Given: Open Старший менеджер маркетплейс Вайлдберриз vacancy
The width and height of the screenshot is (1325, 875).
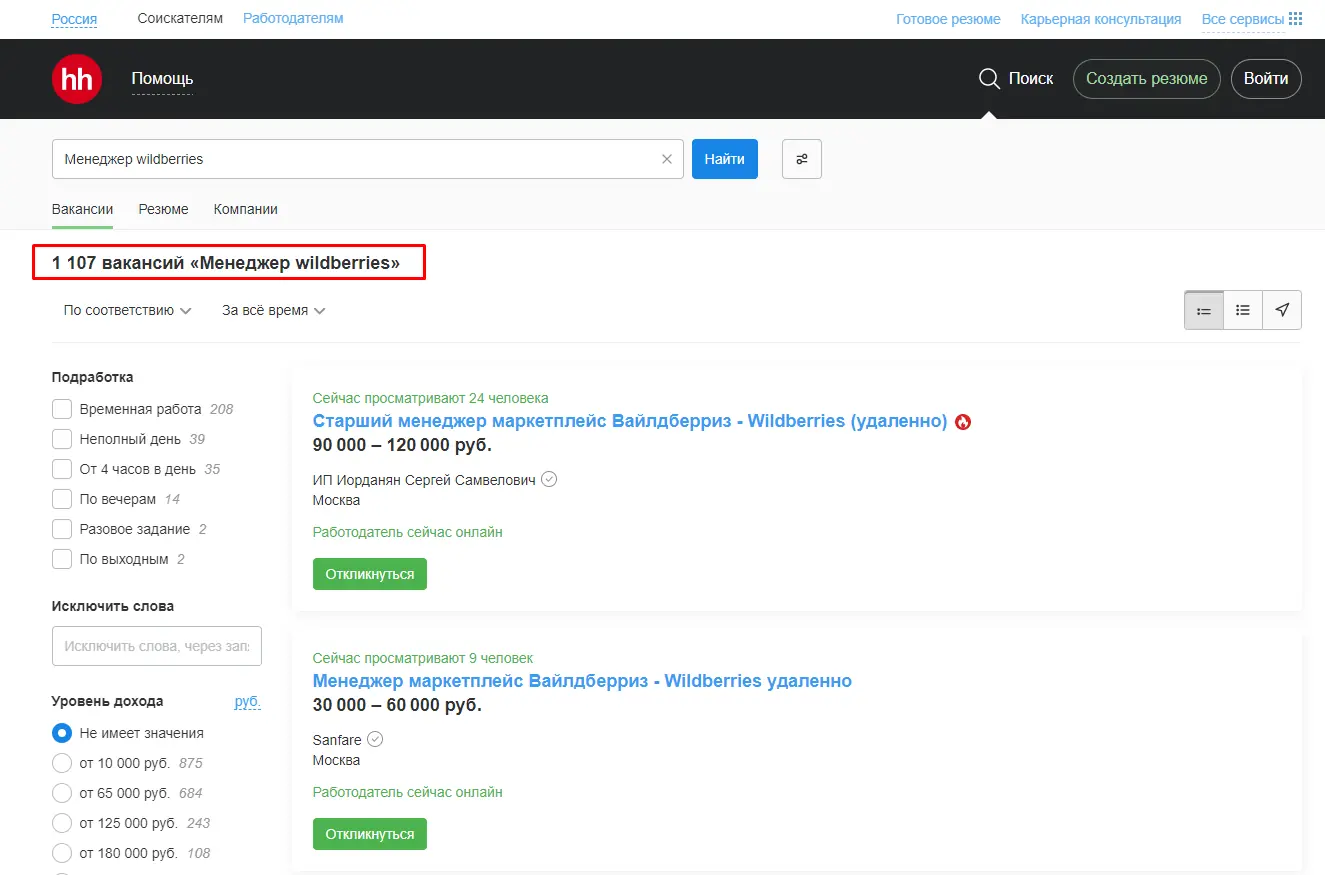Looking at the screenshot, I should pyautogui.click(x=630, y=421).
